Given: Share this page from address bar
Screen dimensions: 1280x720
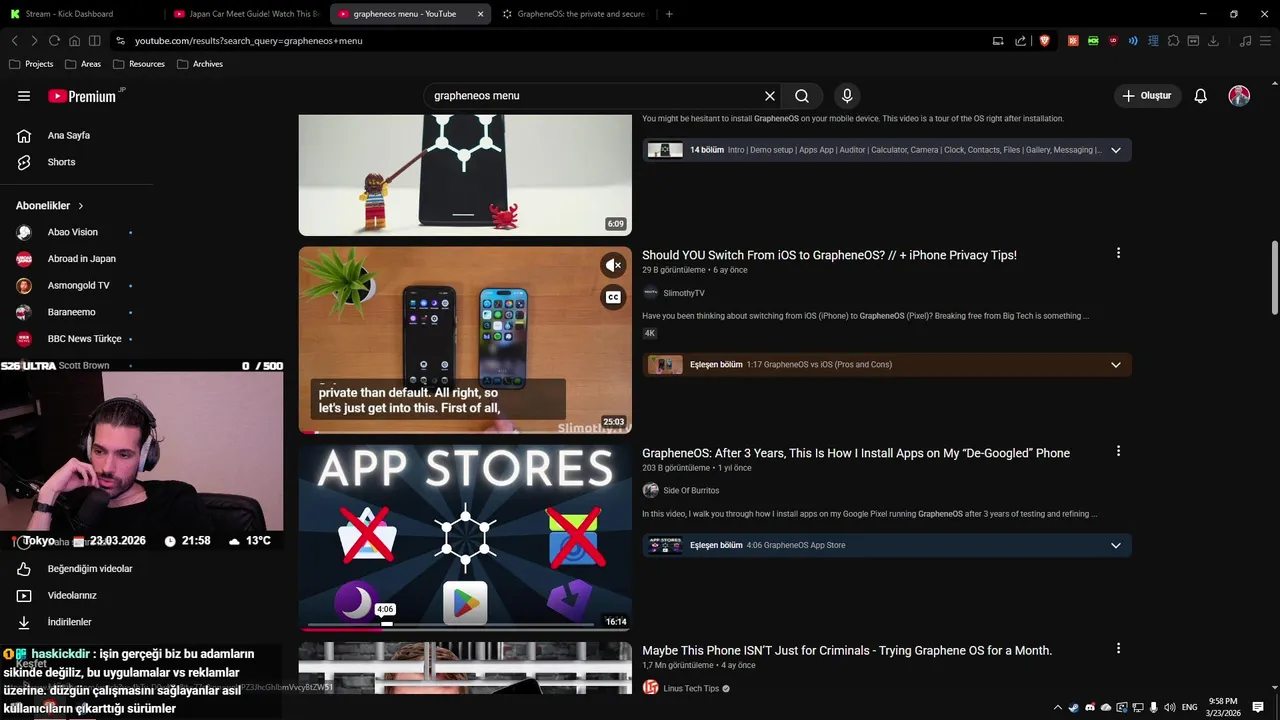Looking at the screenshot, I should 1020,41.
